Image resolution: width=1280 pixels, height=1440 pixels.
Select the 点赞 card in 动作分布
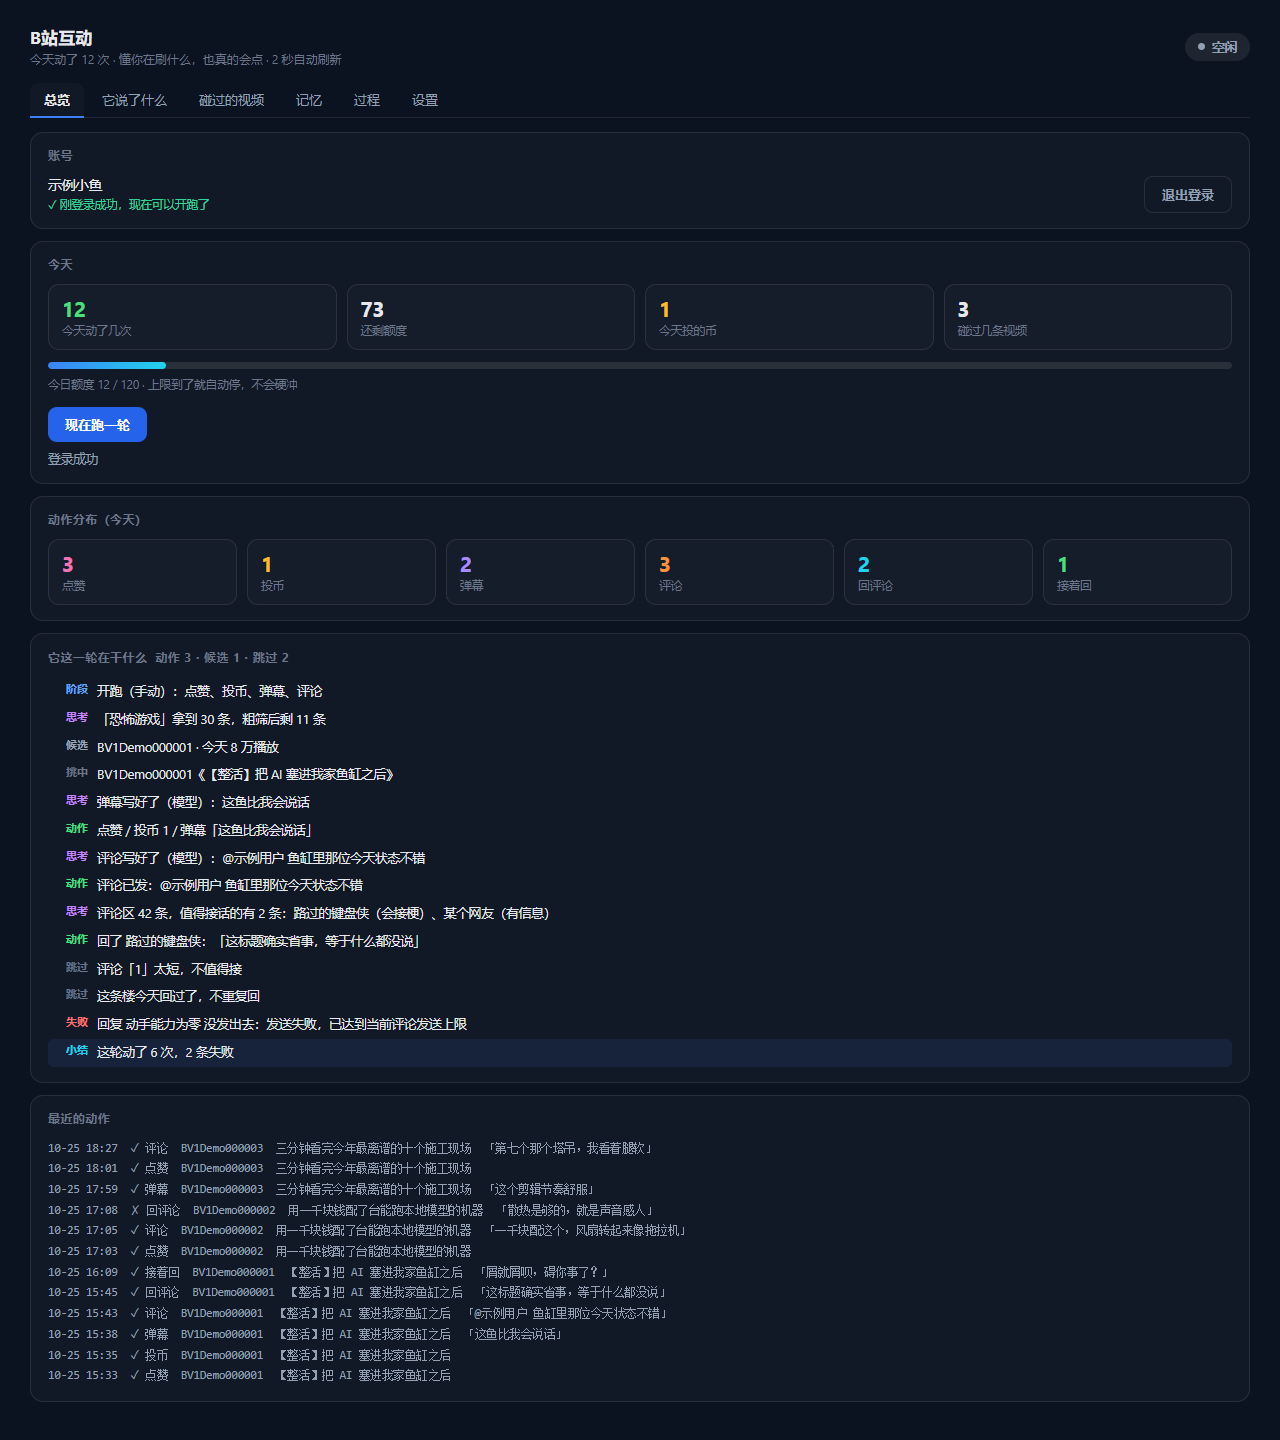142,572
